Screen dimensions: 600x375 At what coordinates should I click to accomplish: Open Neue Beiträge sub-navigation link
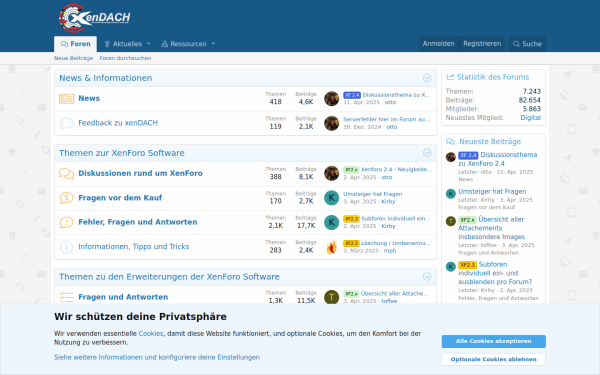click(x=73, y=58)
